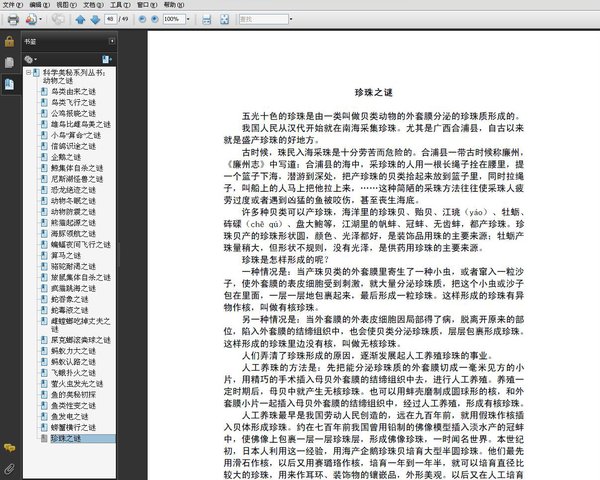The width and height of the screenshot is (600, 480).
Task: Open the dropdown arrow beside the collaborate icon
Action: (41, 19)
